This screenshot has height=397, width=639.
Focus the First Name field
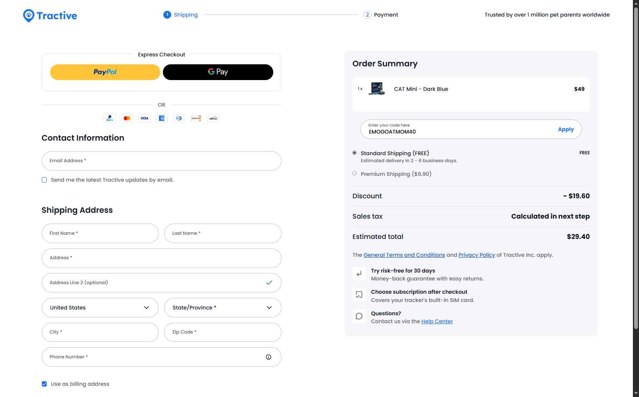100,233
